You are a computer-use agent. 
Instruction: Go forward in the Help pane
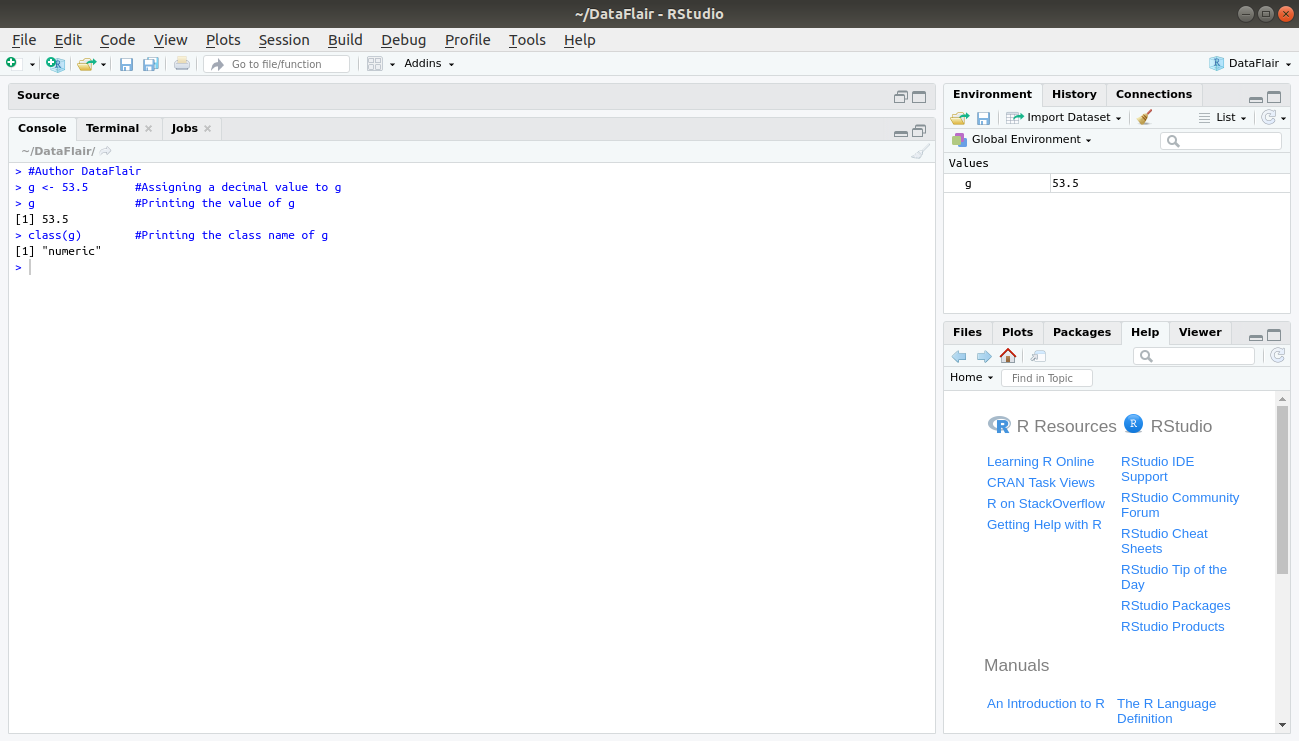(x=984, y=356)
